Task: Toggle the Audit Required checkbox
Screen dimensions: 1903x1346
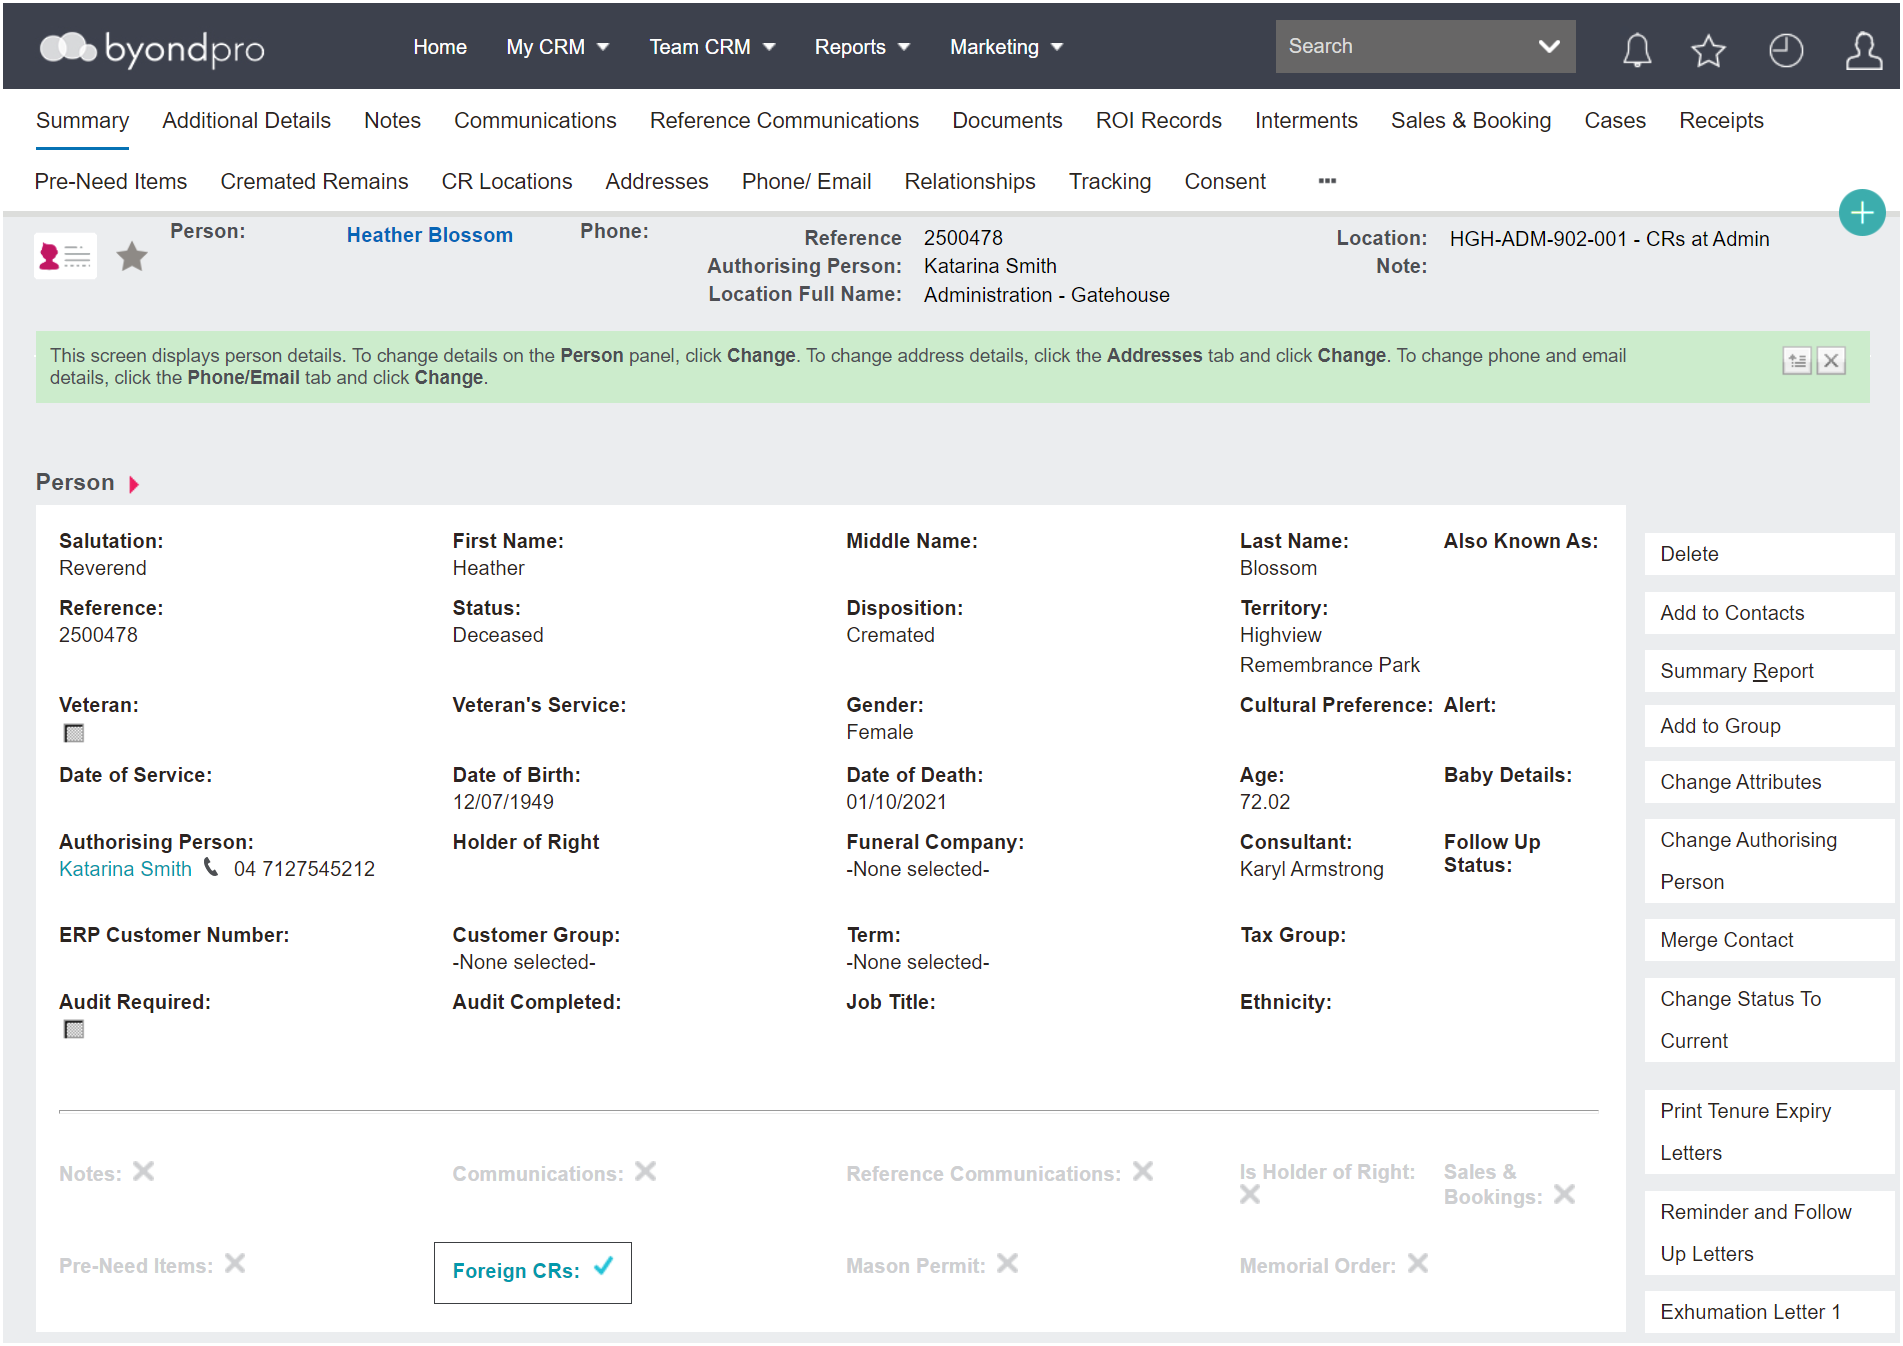Action: (x=74, y=1030)
